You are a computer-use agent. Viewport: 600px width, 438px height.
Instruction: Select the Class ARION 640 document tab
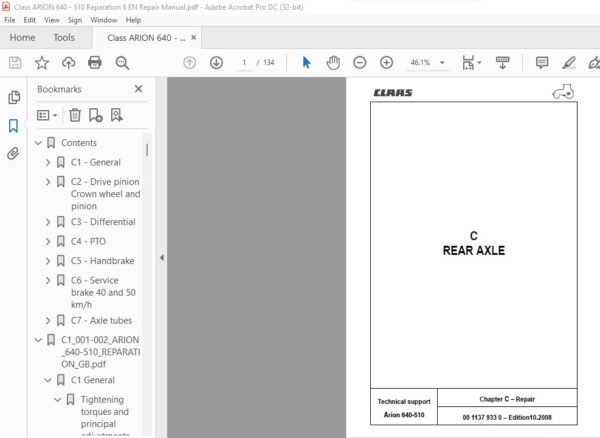(146, 38)
